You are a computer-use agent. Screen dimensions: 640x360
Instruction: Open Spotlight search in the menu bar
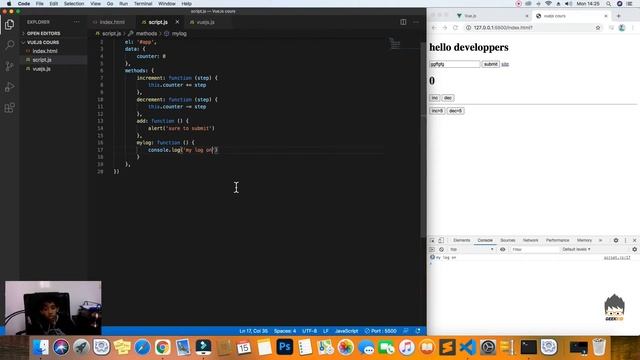tap(609, 4)
